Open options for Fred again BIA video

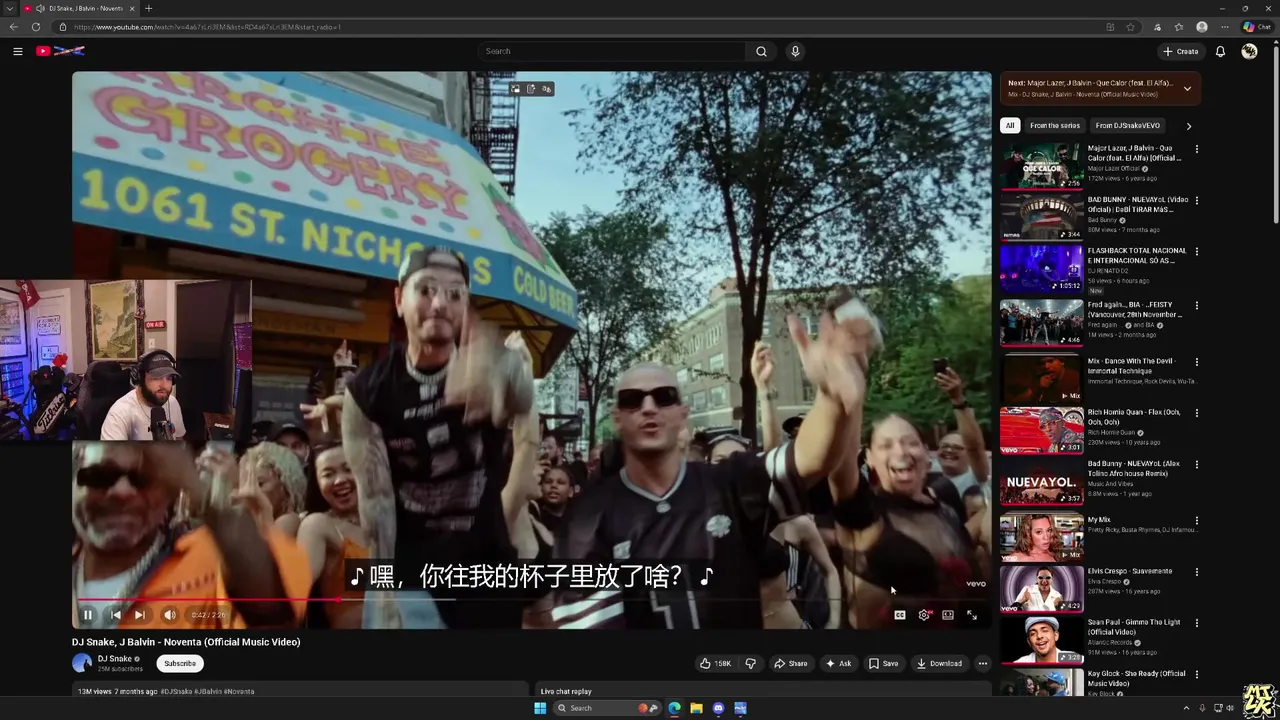pyautogui.click(x=1196, y=305)
